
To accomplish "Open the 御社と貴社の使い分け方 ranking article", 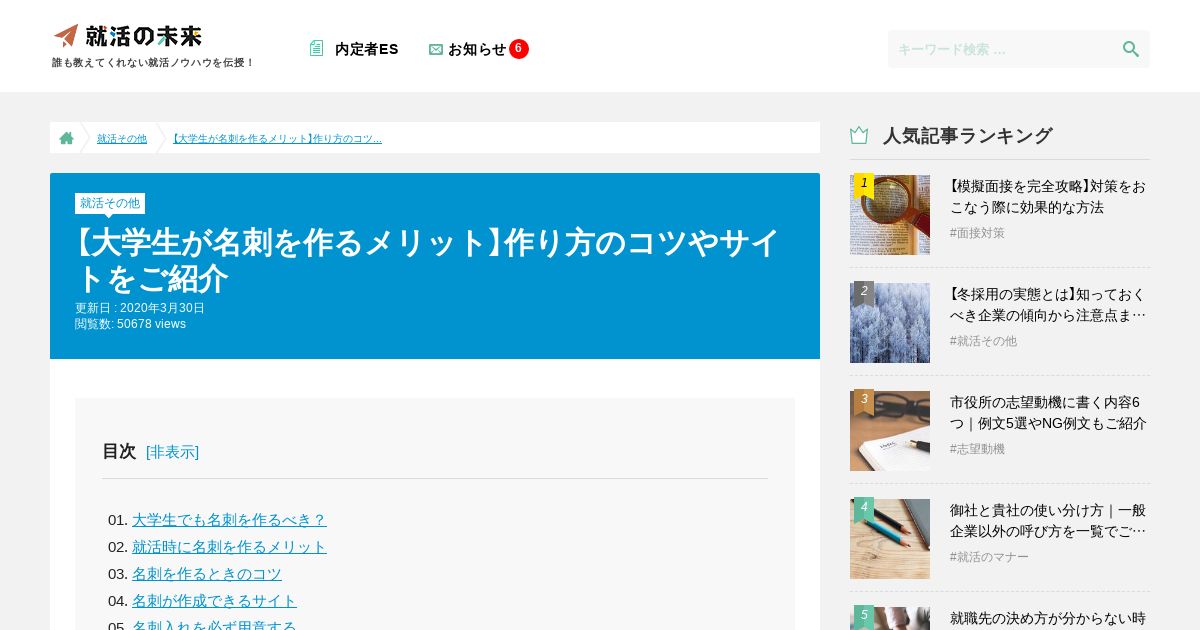I will click(x=1048, y=521).
